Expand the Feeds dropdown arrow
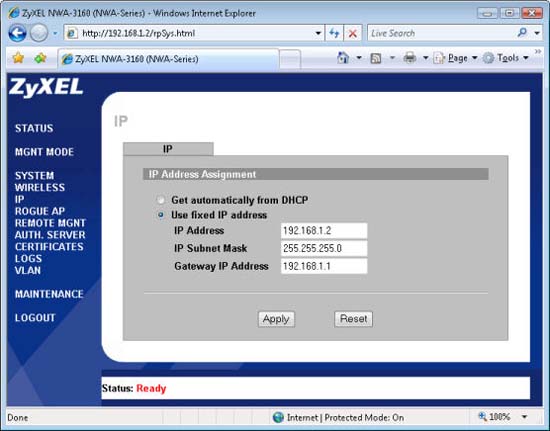The image size is (550, 431). (x=392, y=58)
